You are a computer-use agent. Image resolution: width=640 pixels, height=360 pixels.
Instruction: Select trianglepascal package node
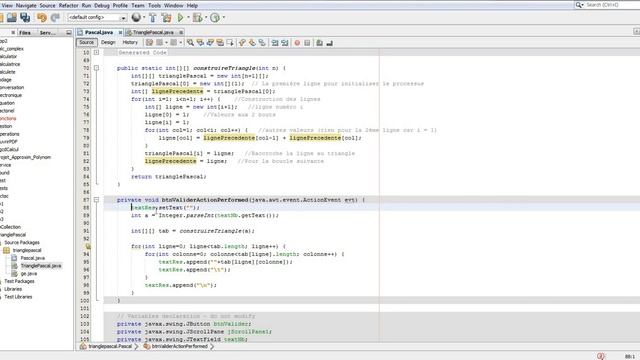click(27, 250)
